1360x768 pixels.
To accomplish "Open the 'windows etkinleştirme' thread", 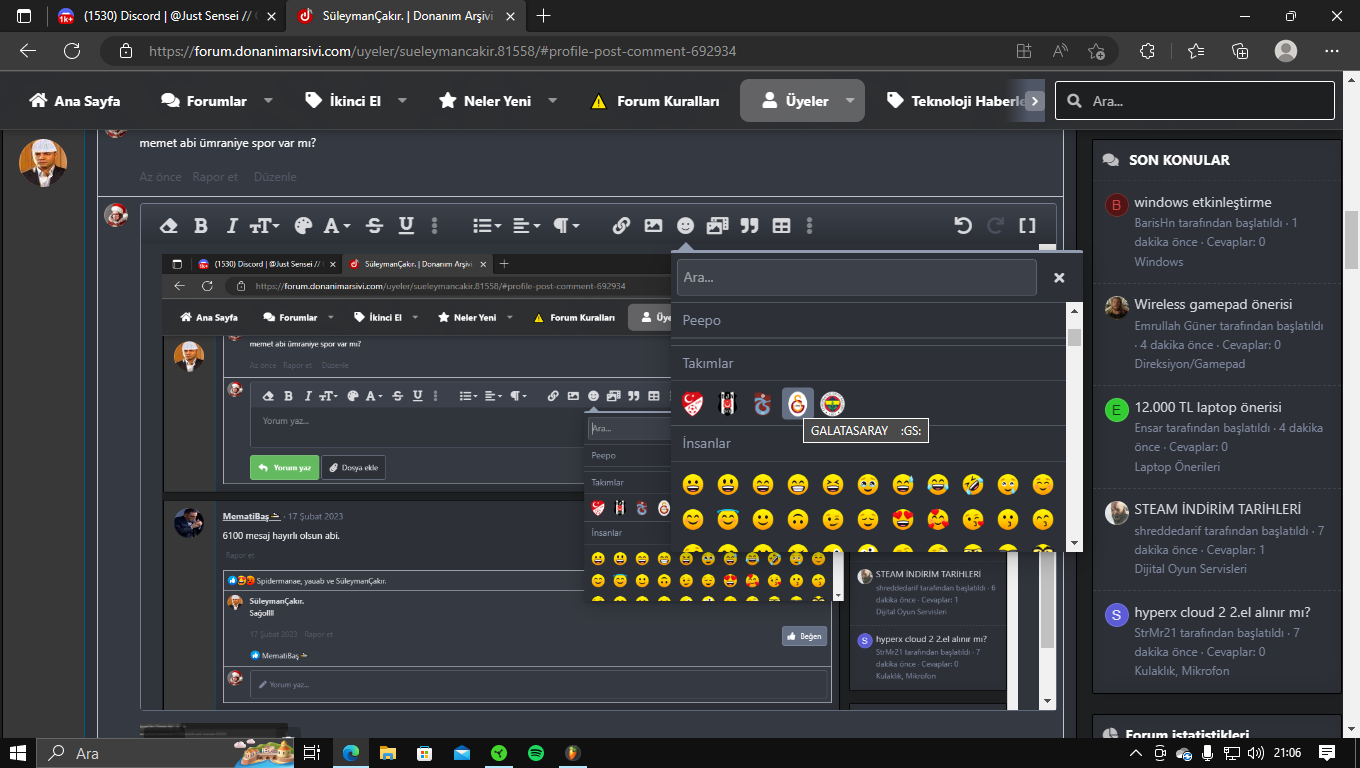I will tap(1203, 202).
